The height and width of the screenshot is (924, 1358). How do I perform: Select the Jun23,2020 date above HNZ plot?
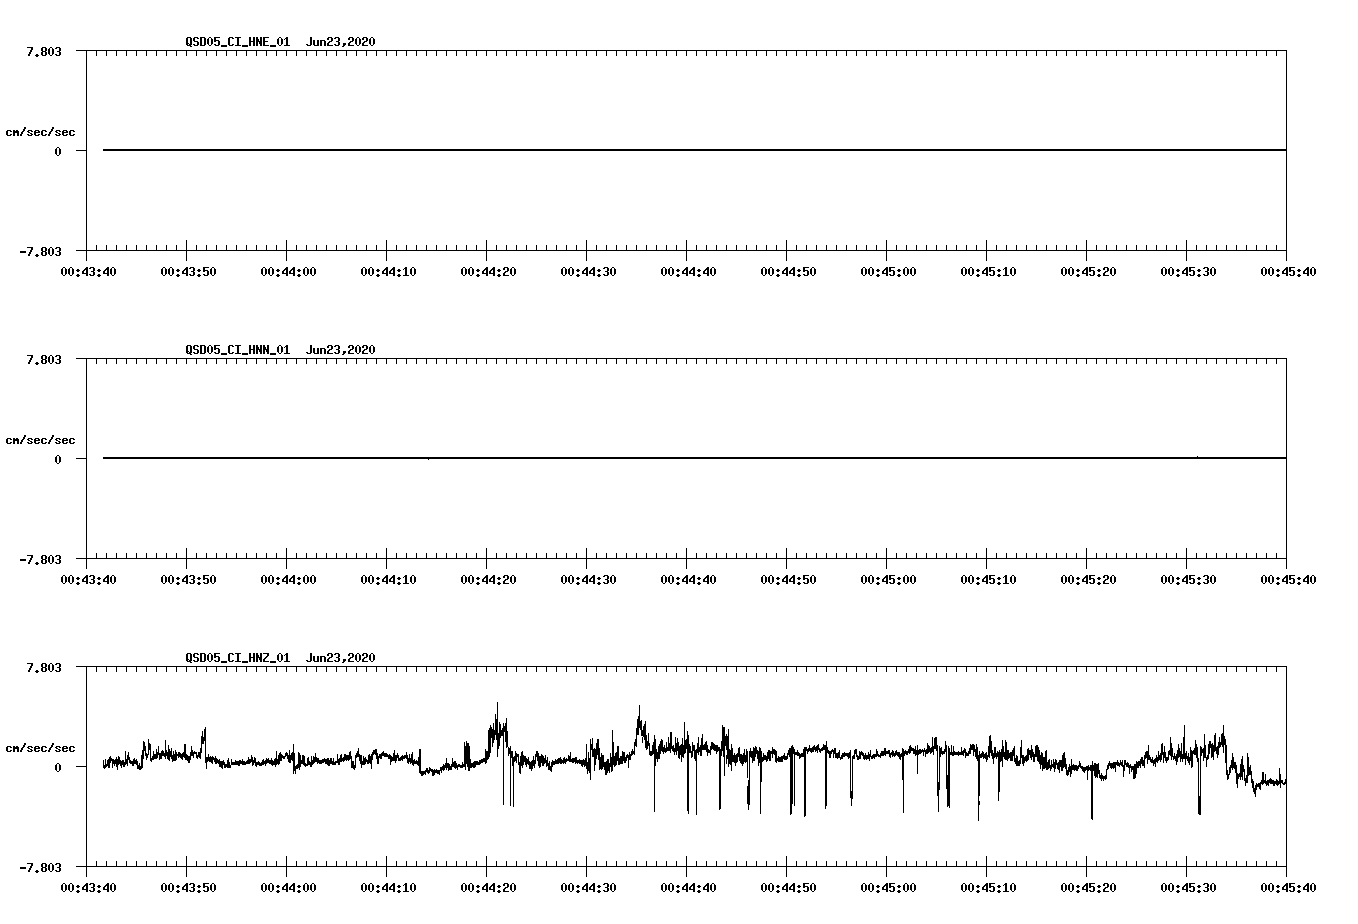[341, 658]
